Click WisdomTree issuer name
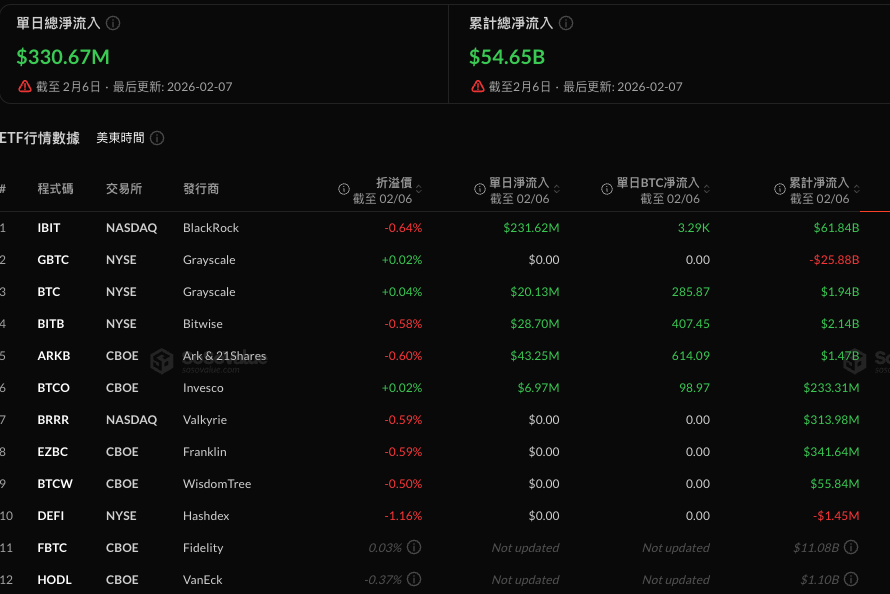The height and width of the screenshot is (594, 890). pos(217,483)
